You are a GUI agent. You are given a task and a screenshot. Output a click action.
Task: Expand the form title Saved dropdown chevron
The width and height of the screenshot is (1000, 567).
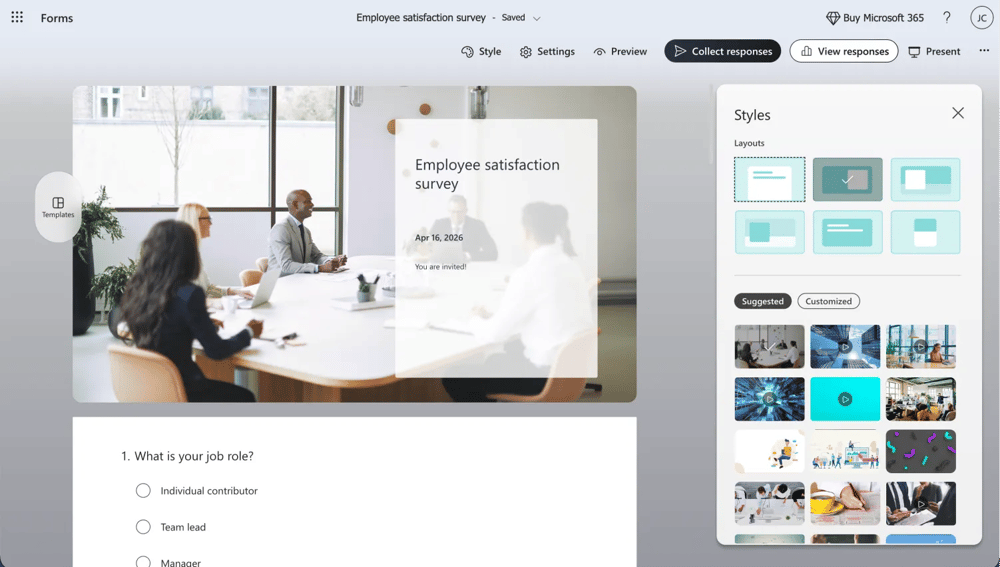(537, 18)
